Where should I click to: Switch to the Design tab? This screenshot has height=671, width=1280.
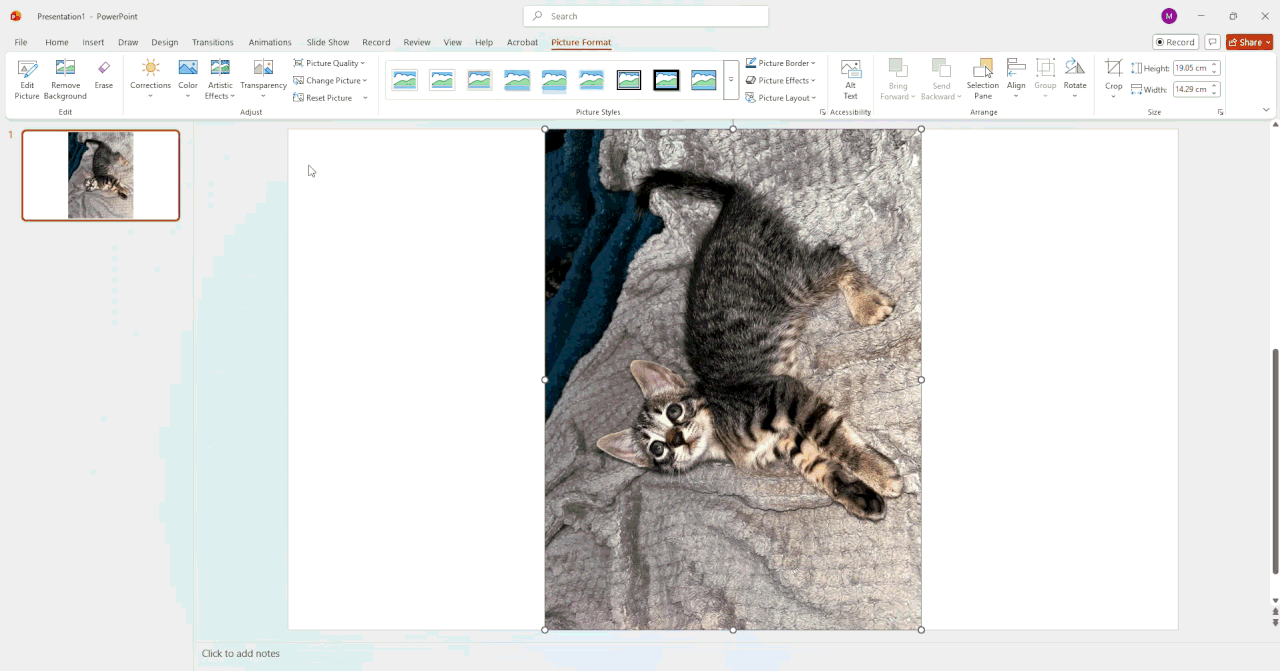165,42
